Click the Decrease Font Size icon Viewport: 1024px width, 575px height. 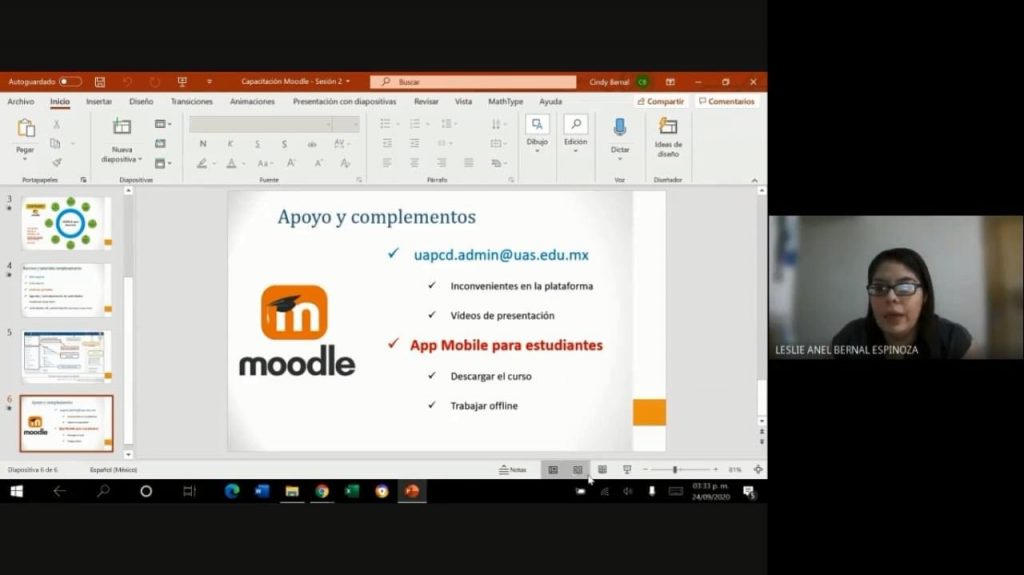(318, 163)
